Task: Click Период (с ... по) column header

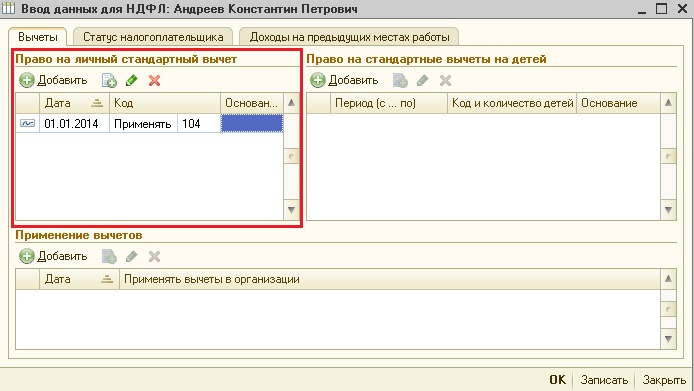Action: pos(389,103)
